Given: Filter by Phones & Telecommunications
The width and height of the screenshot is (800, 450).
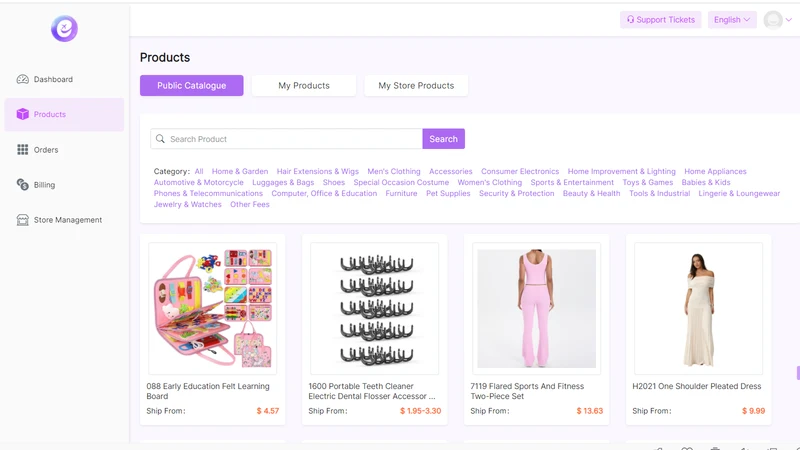Looking at the screenshot, I should 208,193.
